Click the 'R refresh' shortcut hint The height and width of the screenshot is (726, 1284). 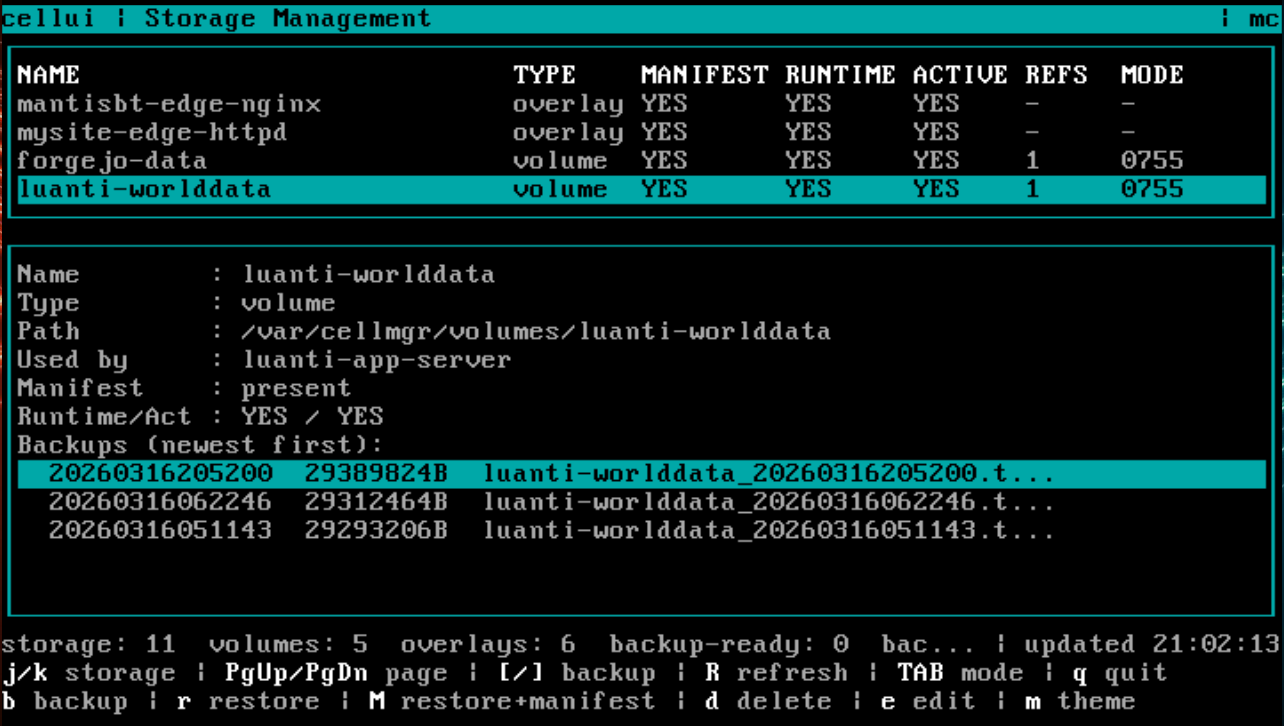(776, 673)
